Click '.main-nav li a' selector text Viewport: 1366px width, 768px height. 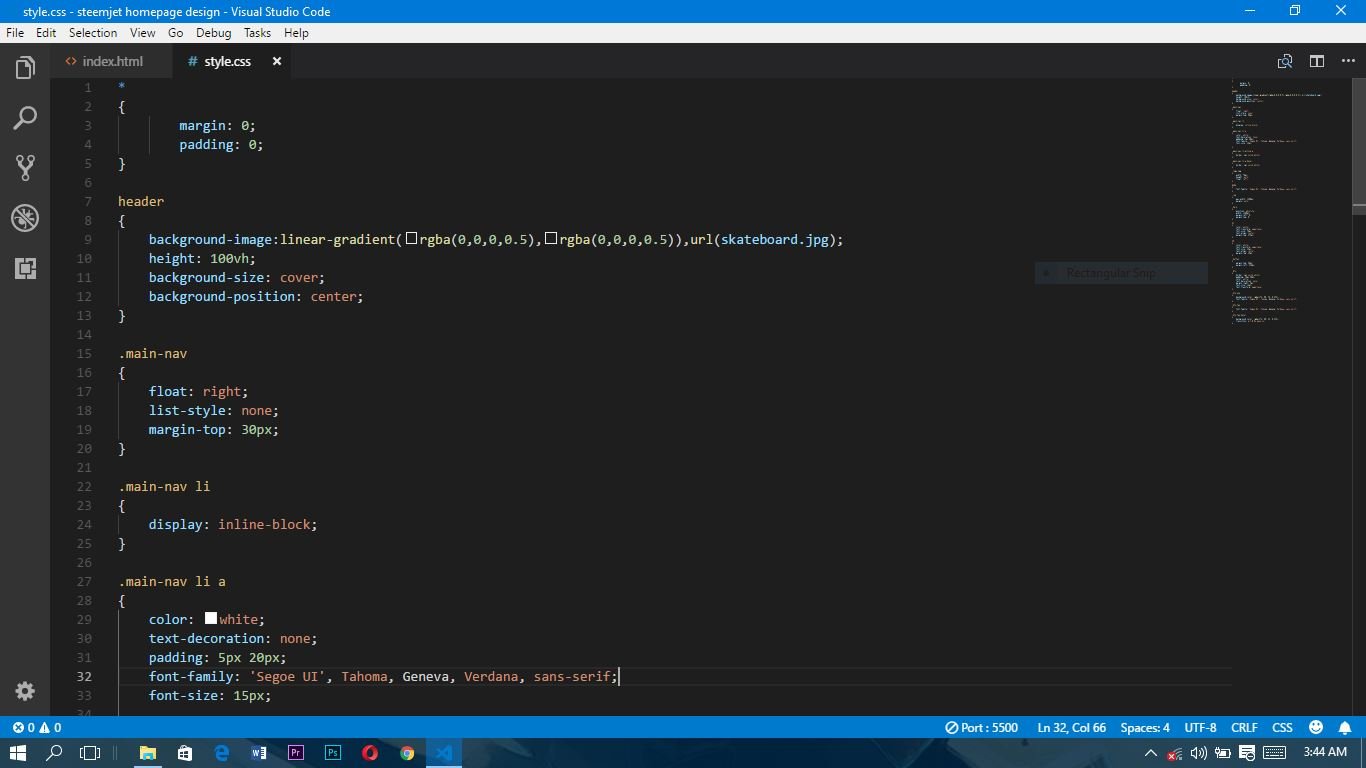[x=172, y=581]
